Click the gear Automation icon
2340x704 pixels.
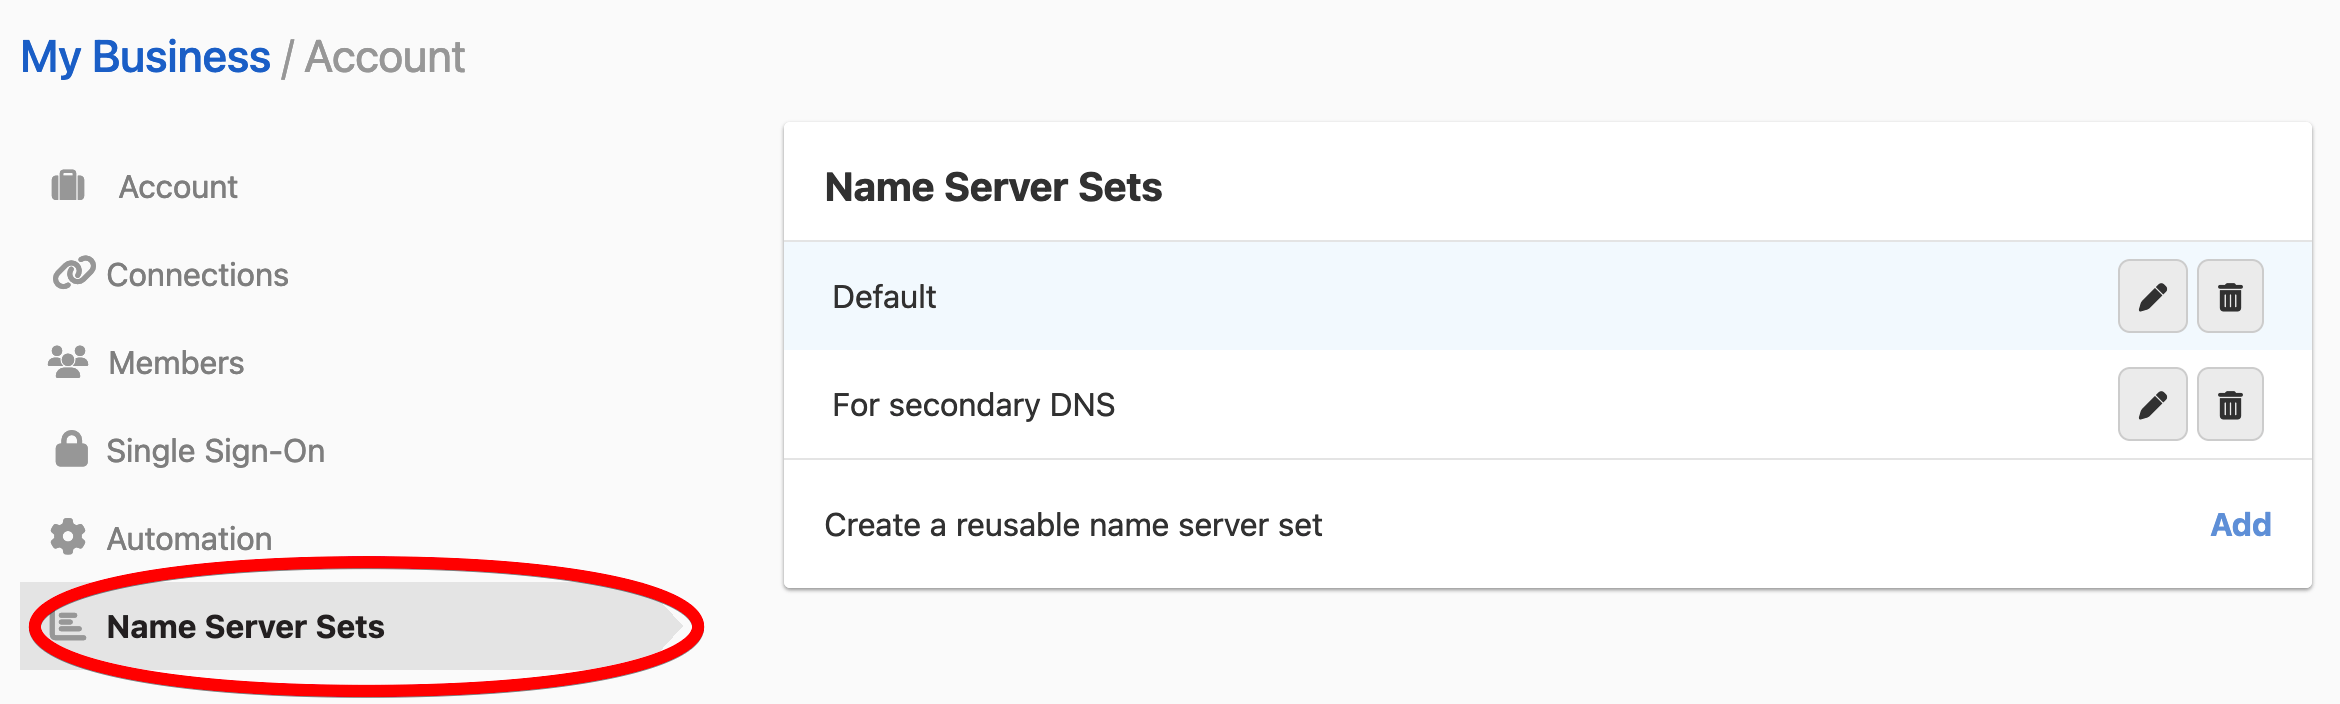[68, 538]
